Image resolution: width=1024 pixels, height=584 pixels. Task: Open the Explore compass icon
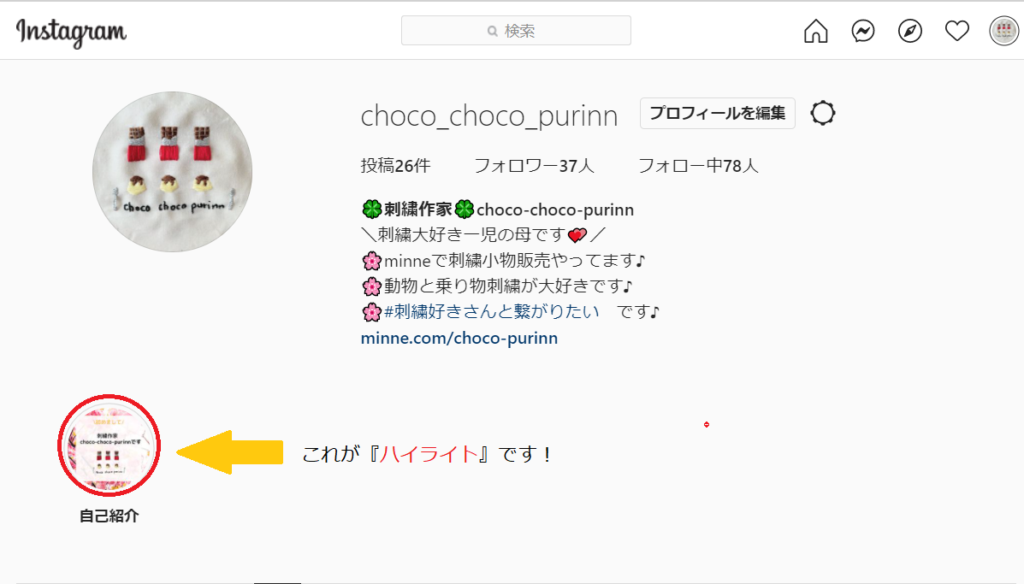coord(910,31)
